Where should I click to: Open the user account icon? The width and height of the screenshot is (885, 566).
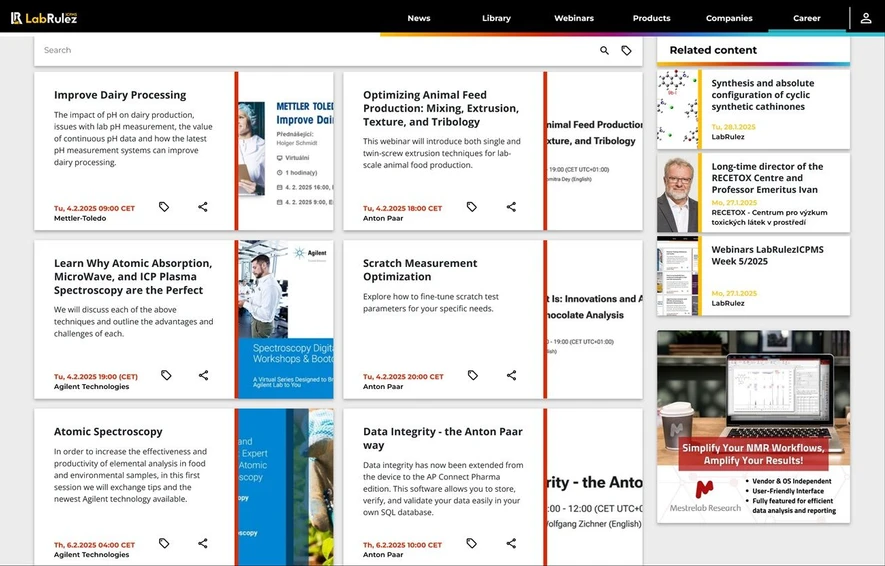866,18
